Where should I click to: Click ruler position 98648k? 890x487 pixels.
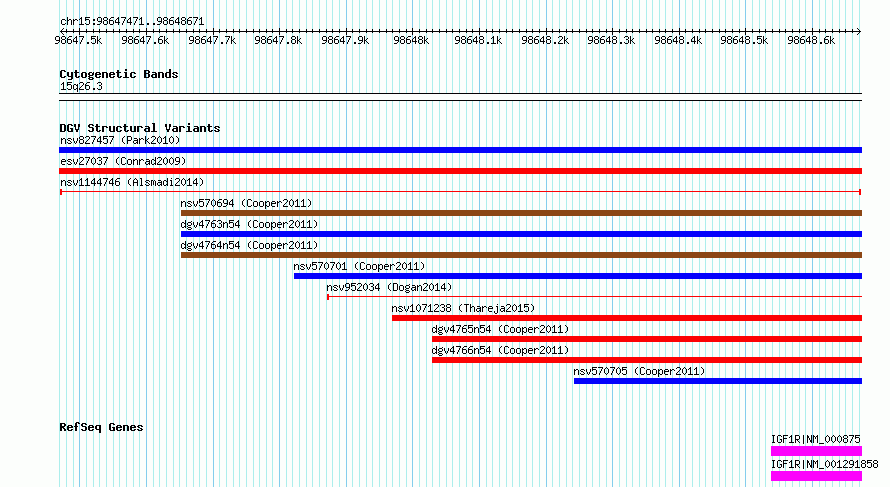pos(412,40)
